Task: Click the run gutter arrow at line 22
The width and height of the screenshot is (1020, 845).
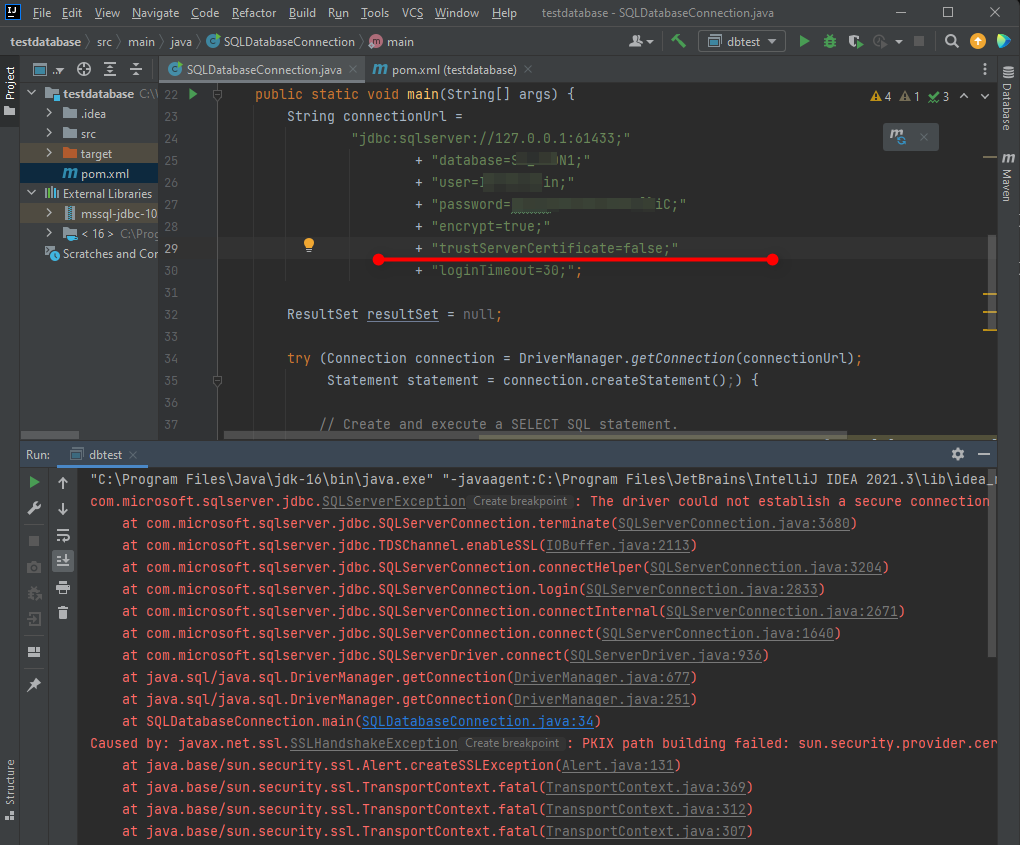Action: point(193,94)
